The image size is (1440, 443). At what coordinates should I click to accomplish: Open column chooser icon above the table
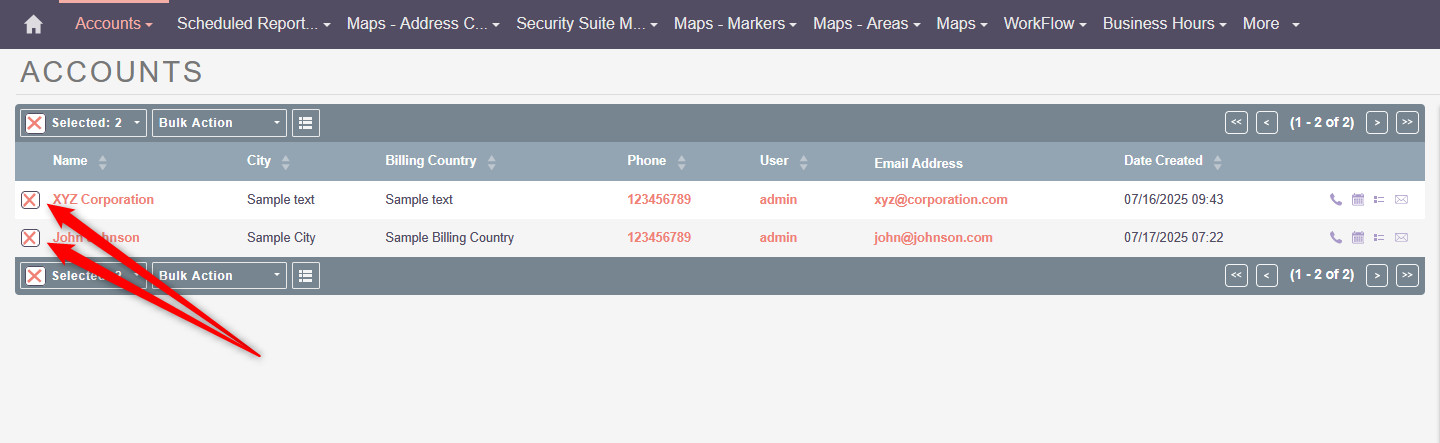coord(306,123)
